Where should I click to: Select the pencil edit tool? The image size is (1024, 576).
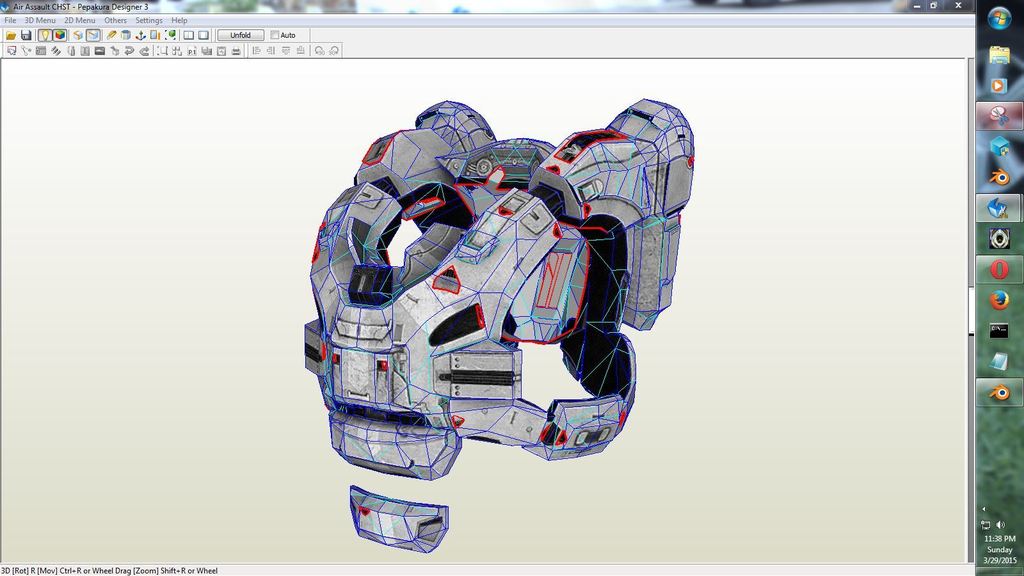(x=111, y=35)
